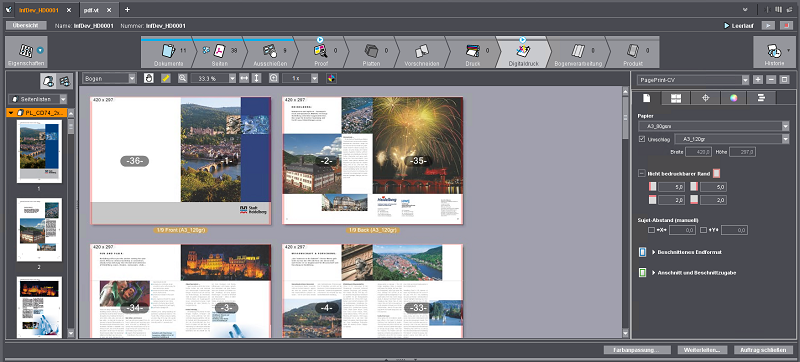
Task: Click the Farbanpassung... button
Action: (638, 350)
